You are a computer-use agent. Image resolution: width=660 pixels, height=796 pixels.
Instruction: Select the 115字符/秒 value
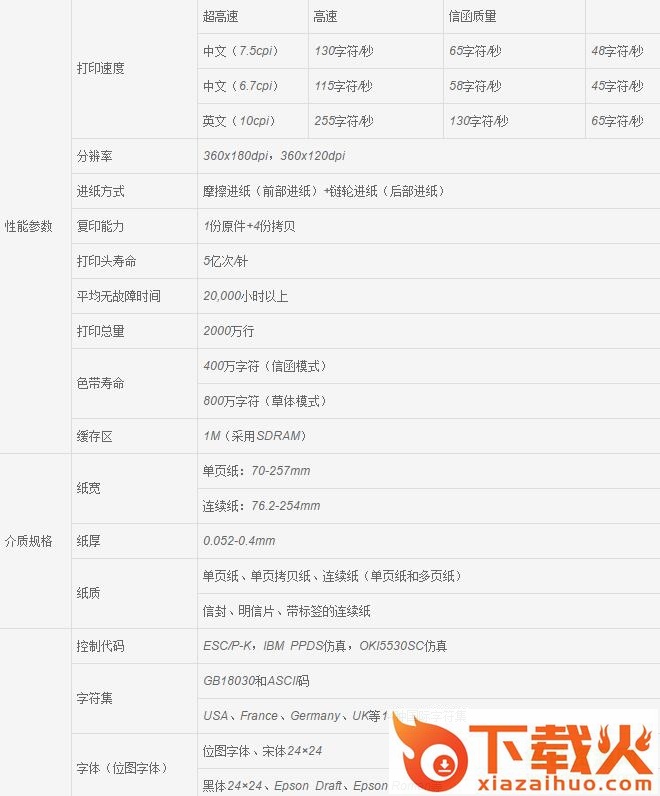click(344, 86)
